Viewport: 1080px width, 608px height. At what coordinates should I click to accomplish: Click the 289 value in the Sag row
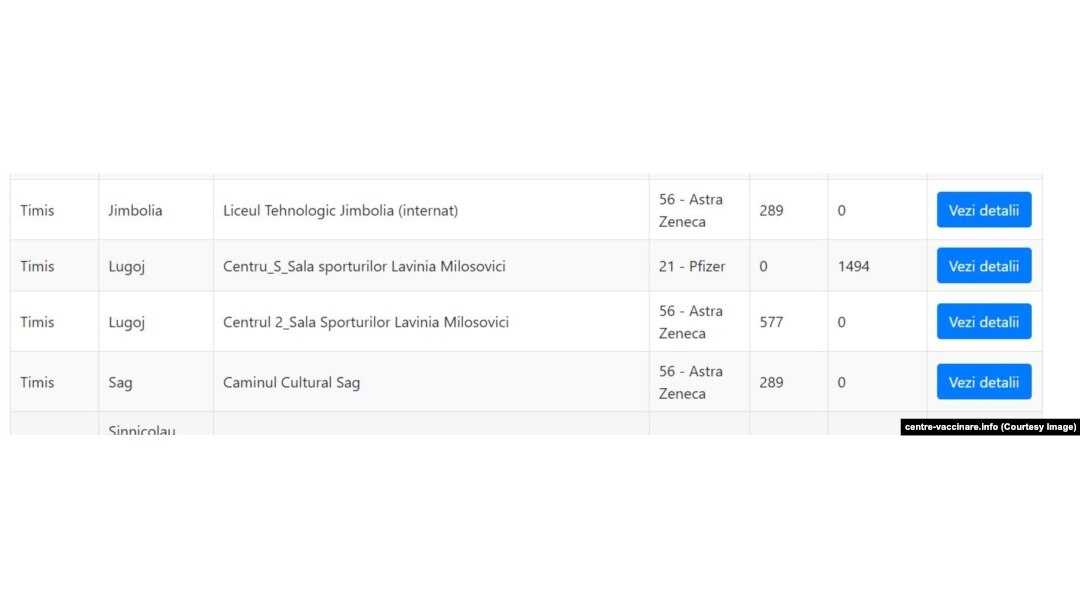click(771, 383)
